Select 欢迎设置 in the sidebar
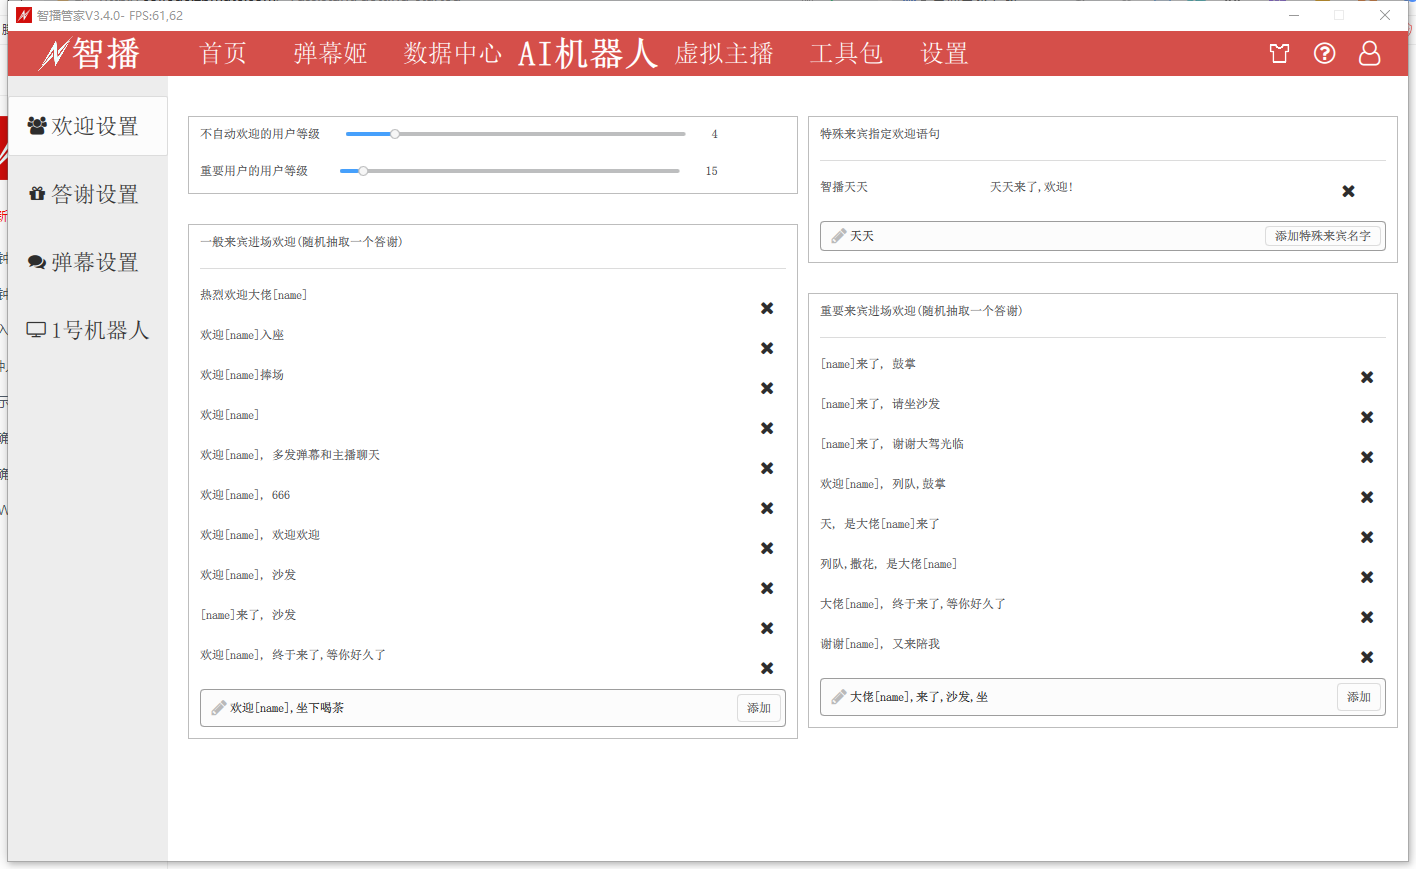 88,126
